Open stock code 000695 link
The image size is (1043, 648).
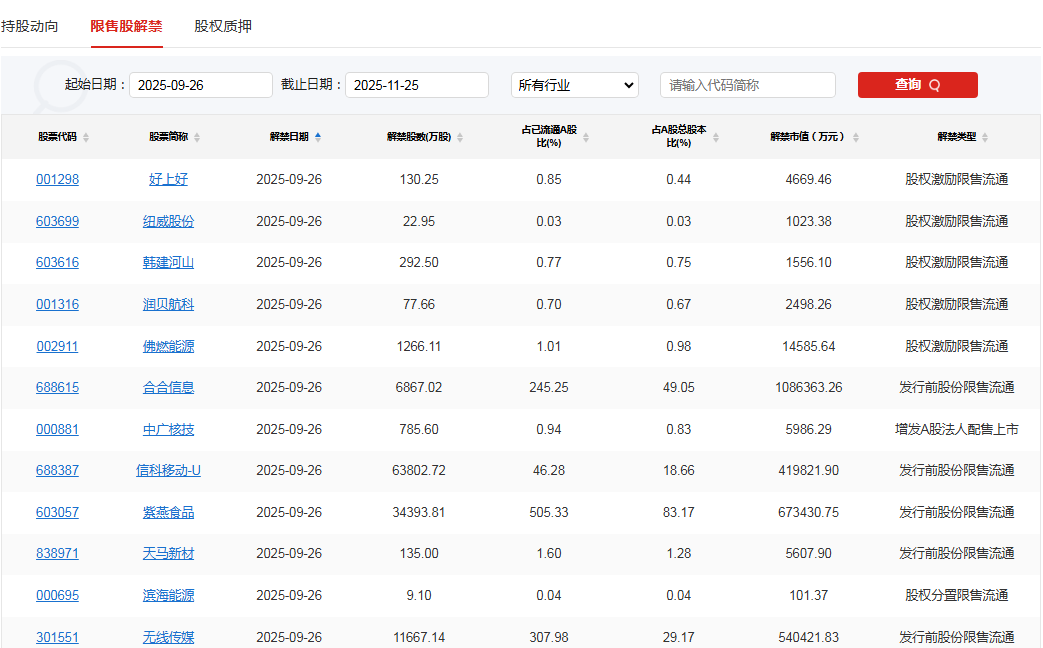point(57,596)
